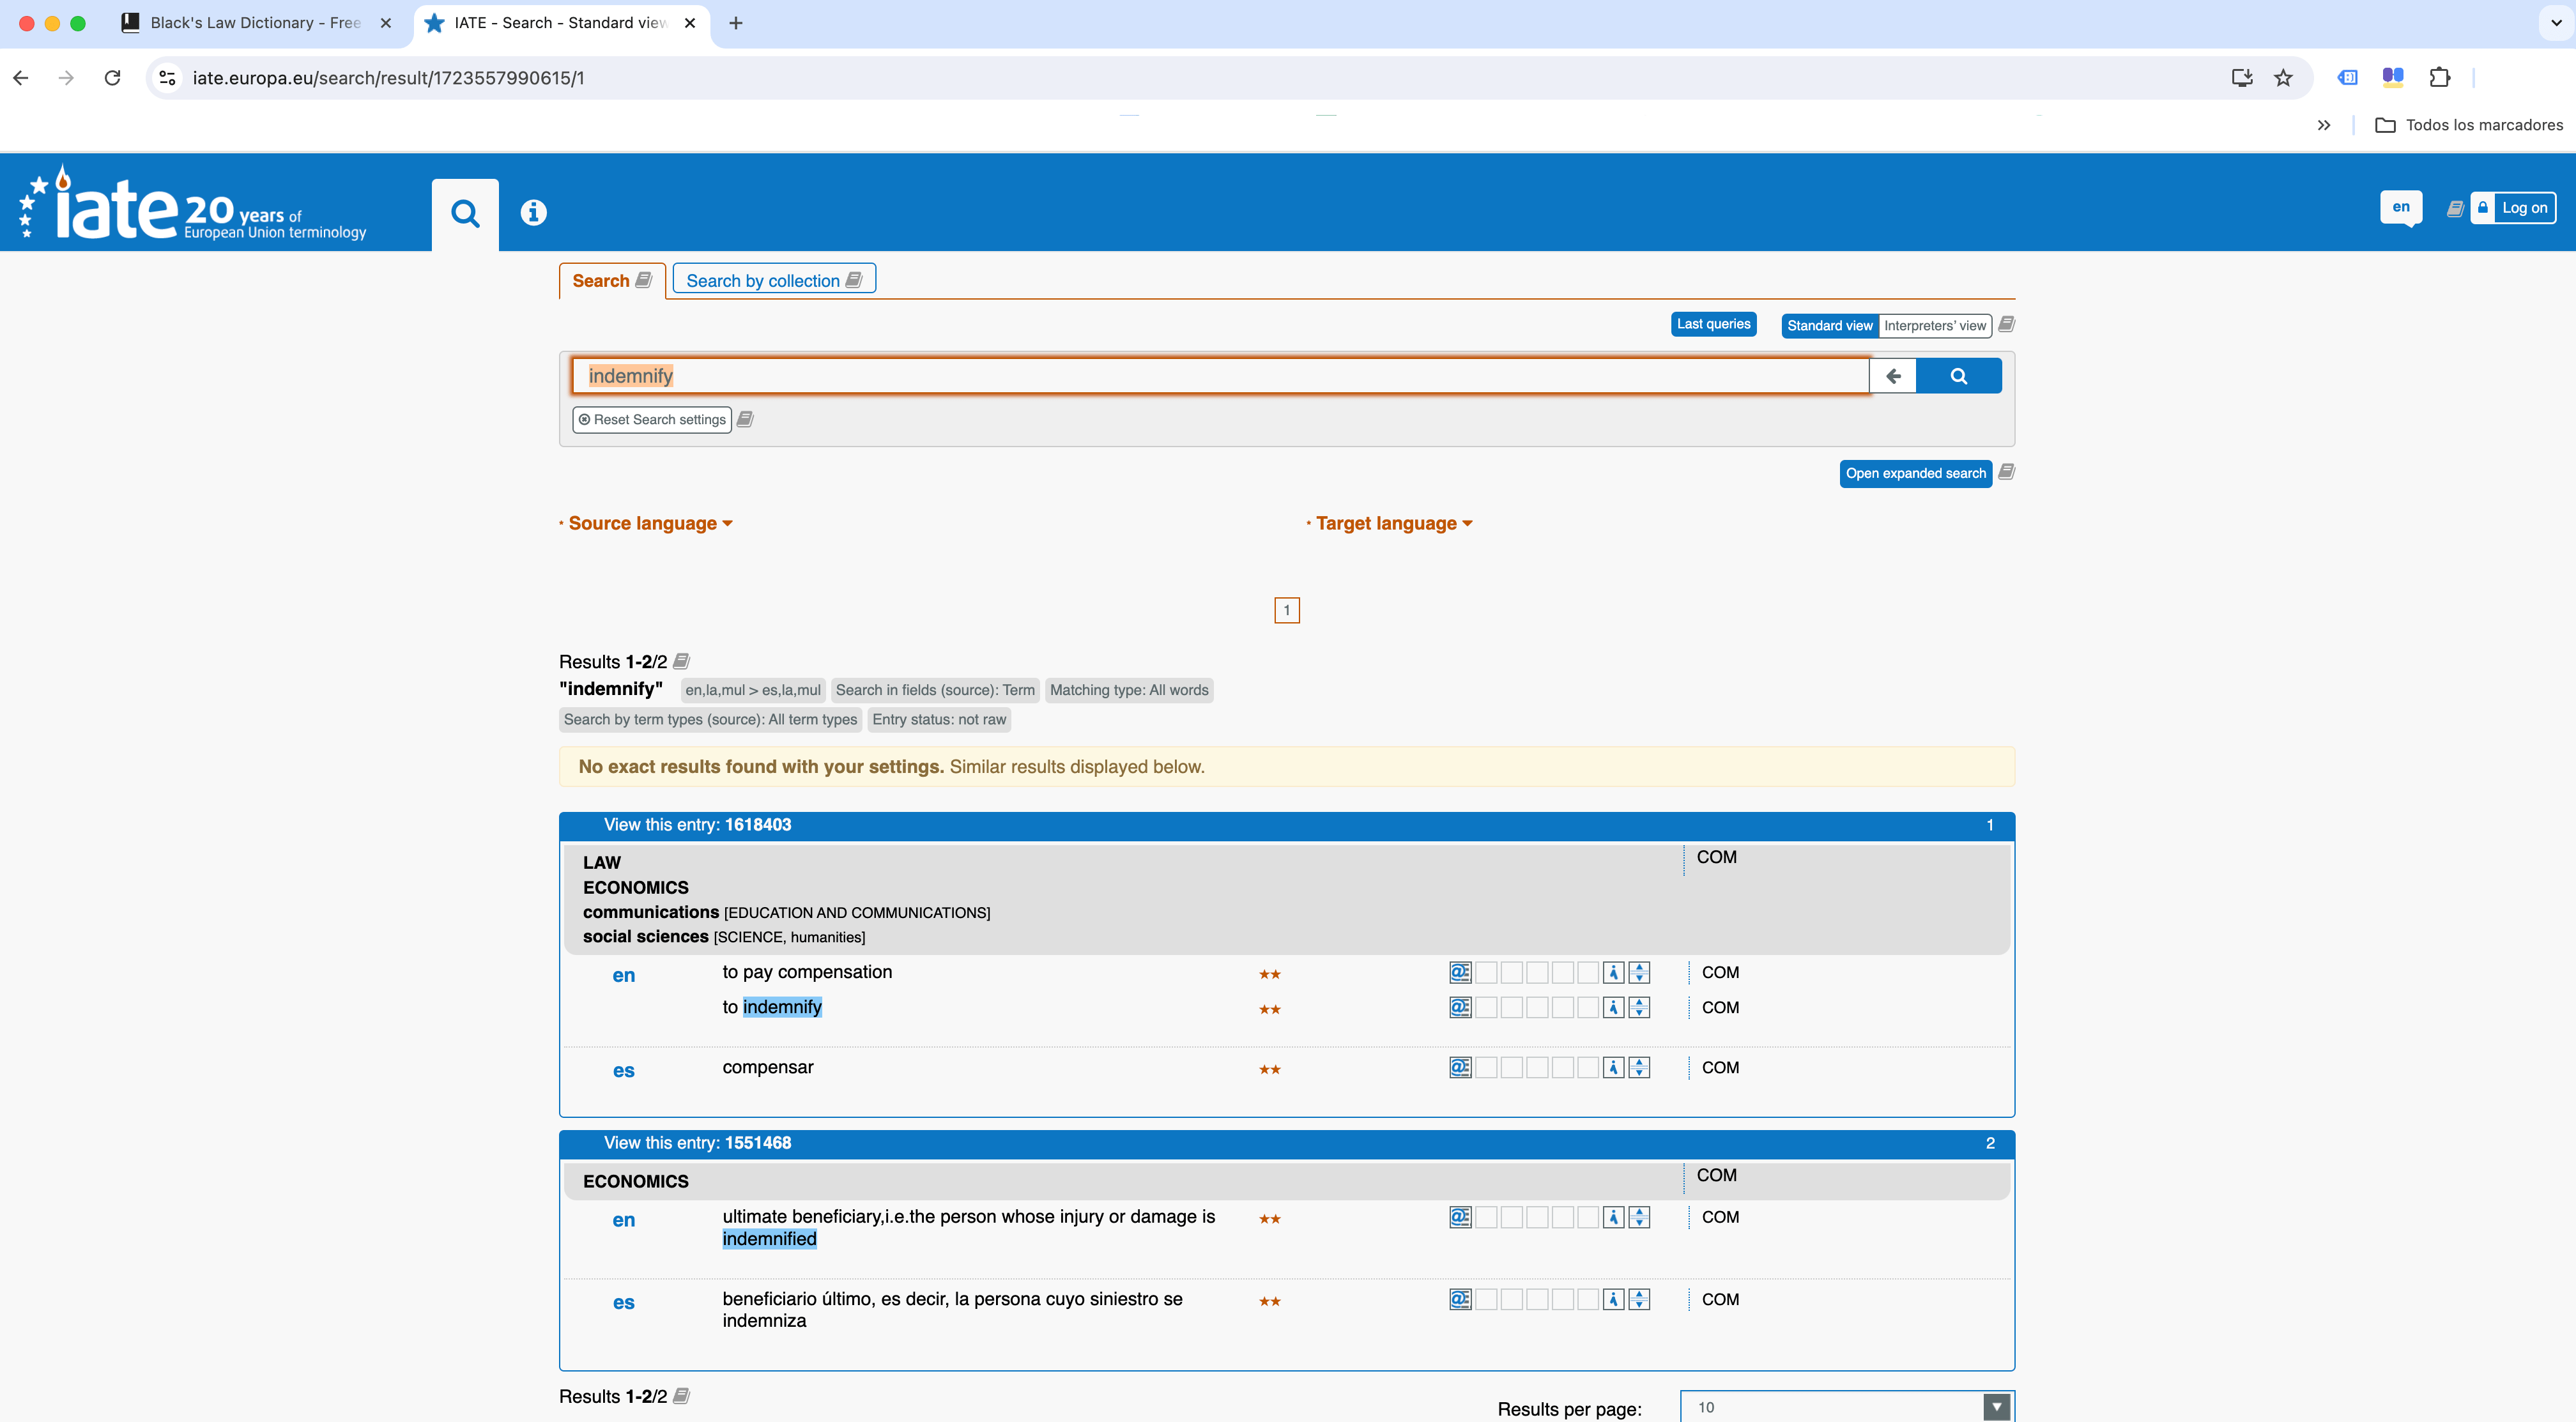This screenshot has width=2576, height=1422.
Task: Click the expand/collapse icon for 'to indemnify'
Action: point(1639,1007)
